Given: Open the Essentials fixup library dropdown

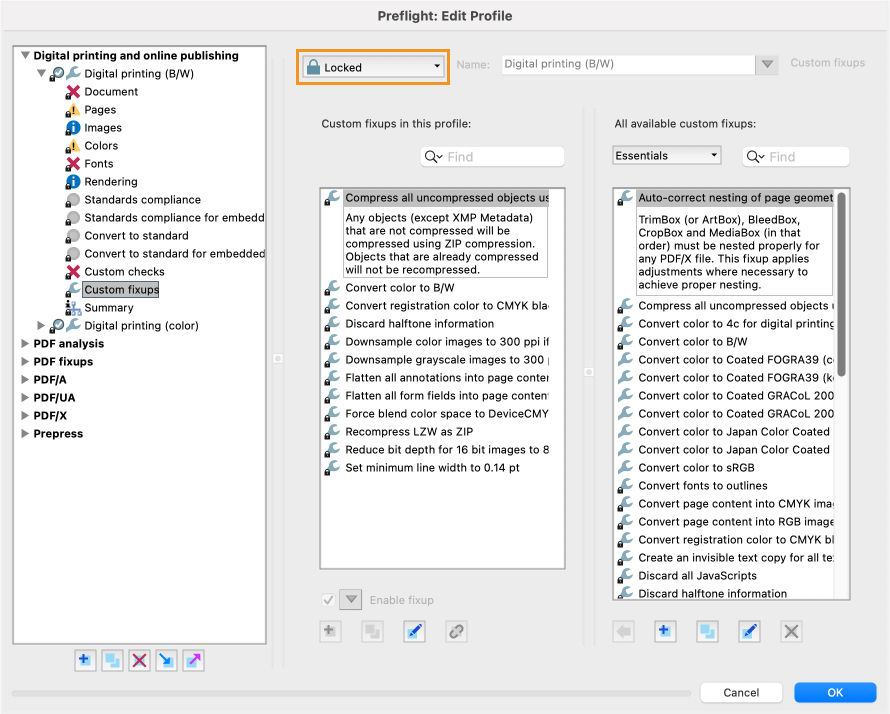Looking at the screenshot, I should [667, 155].
